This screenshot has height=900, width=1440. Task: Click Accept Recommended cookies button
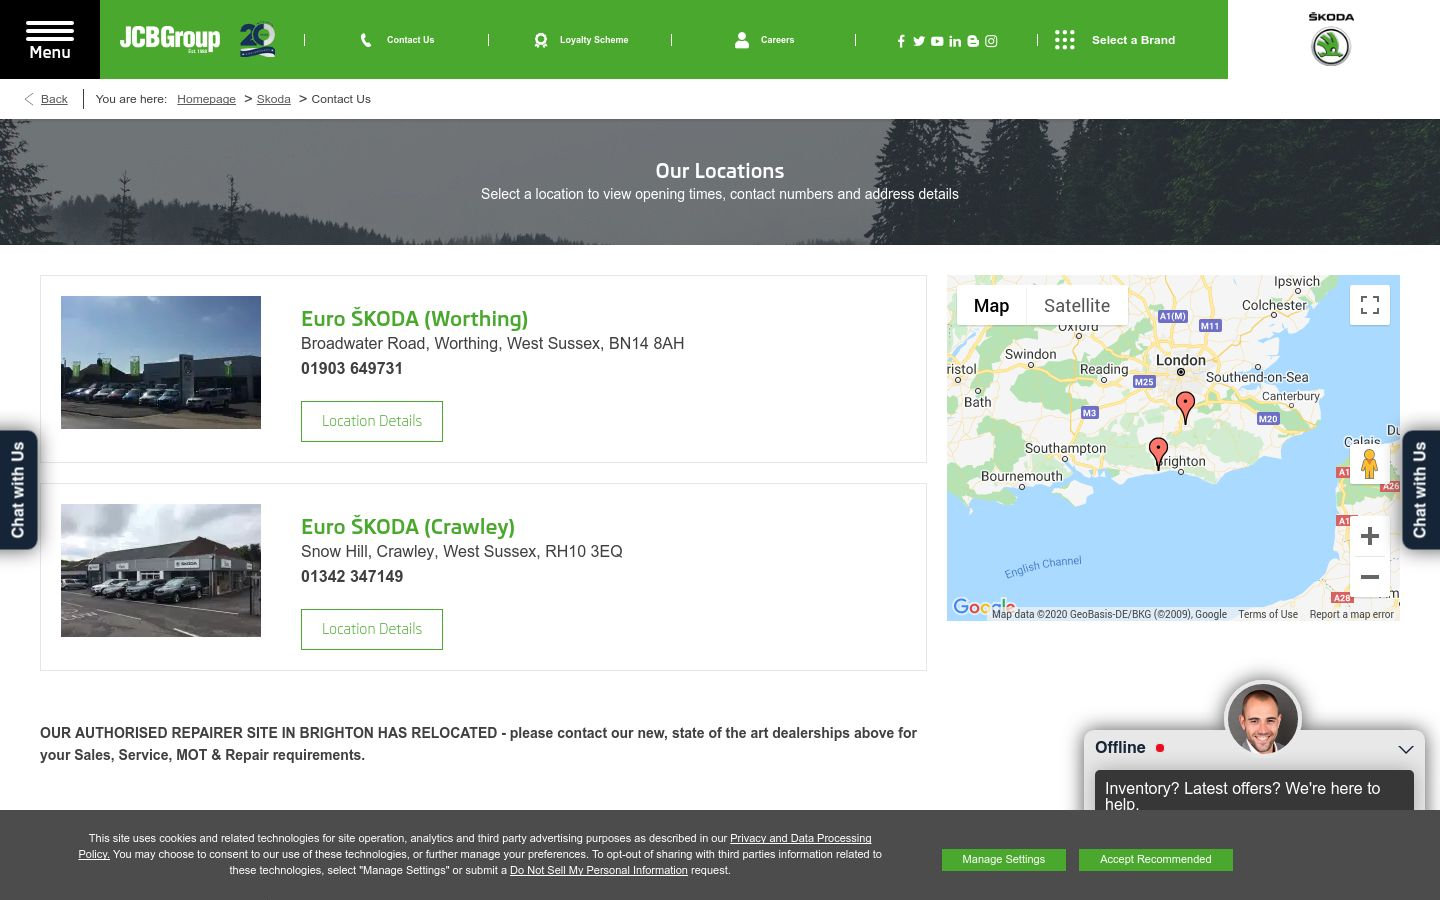pyautogui.click(x=1156, y=860)
